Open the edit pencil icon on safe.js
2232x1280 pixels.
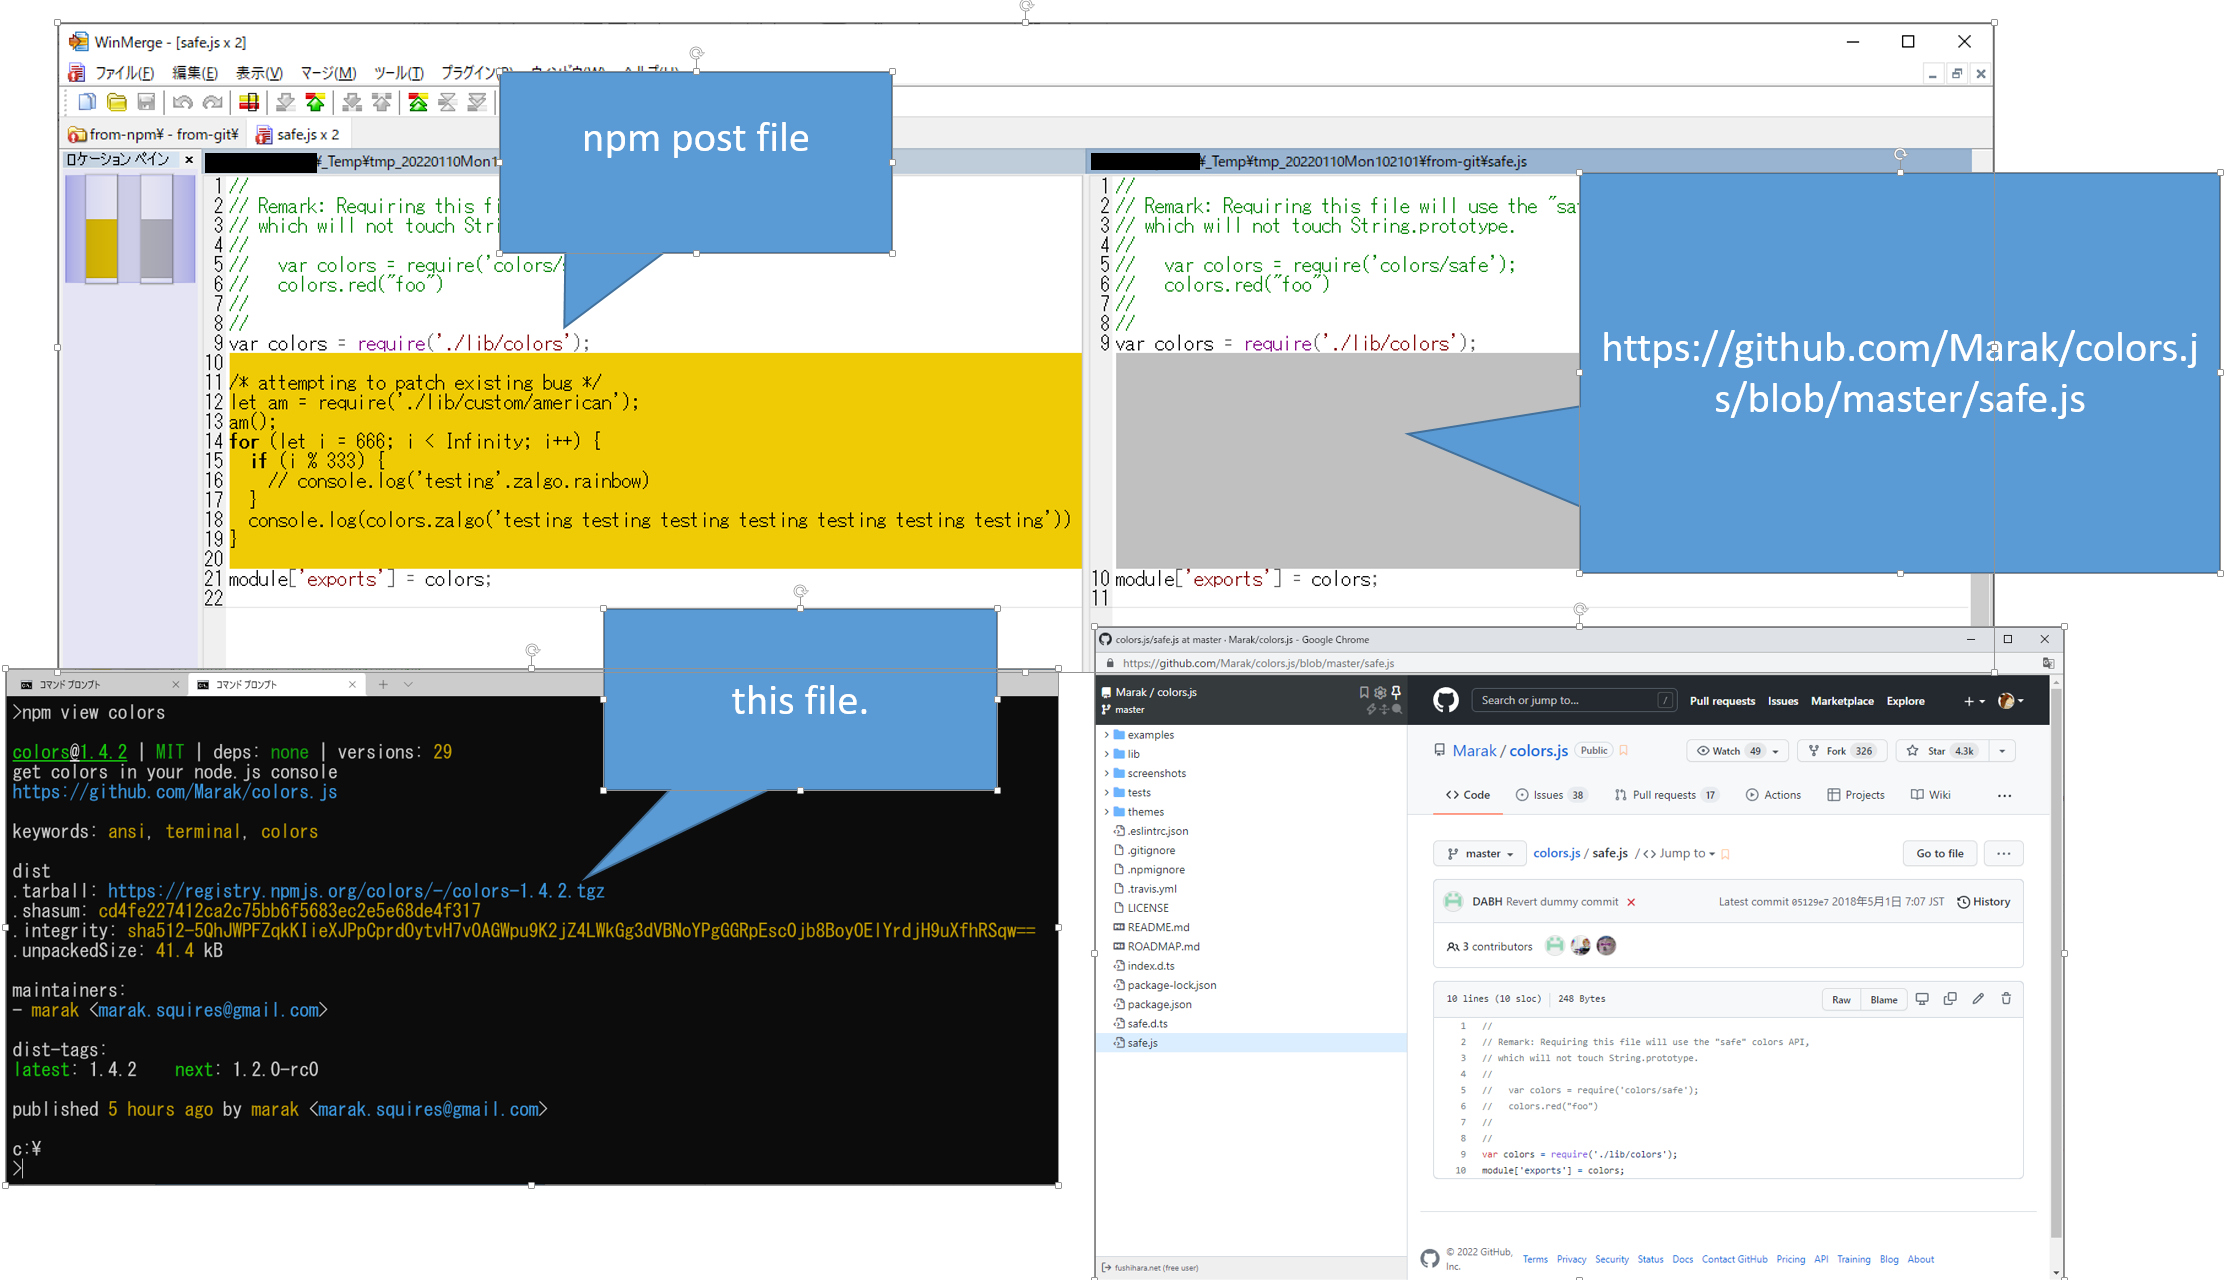click(x=1978, y=998)
